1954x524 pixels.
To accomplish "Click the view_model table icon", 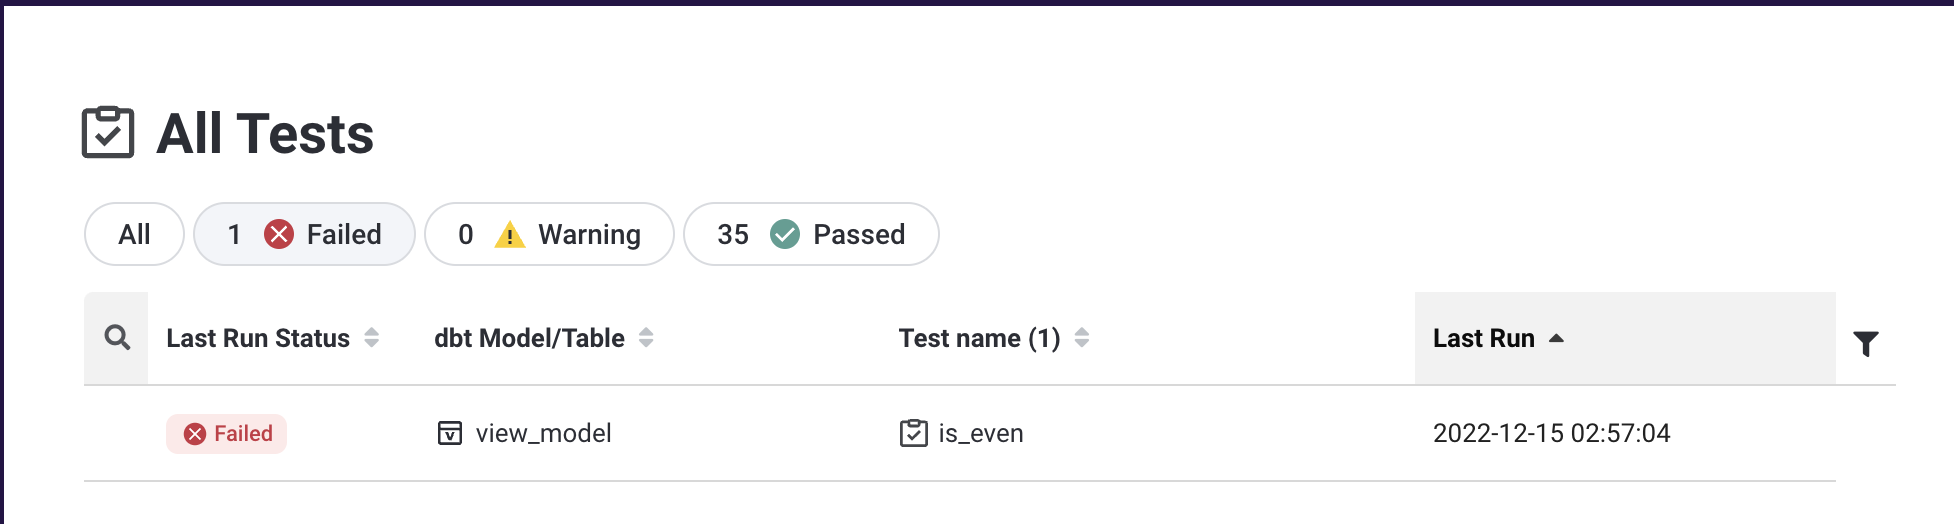I will click(450, 433).
